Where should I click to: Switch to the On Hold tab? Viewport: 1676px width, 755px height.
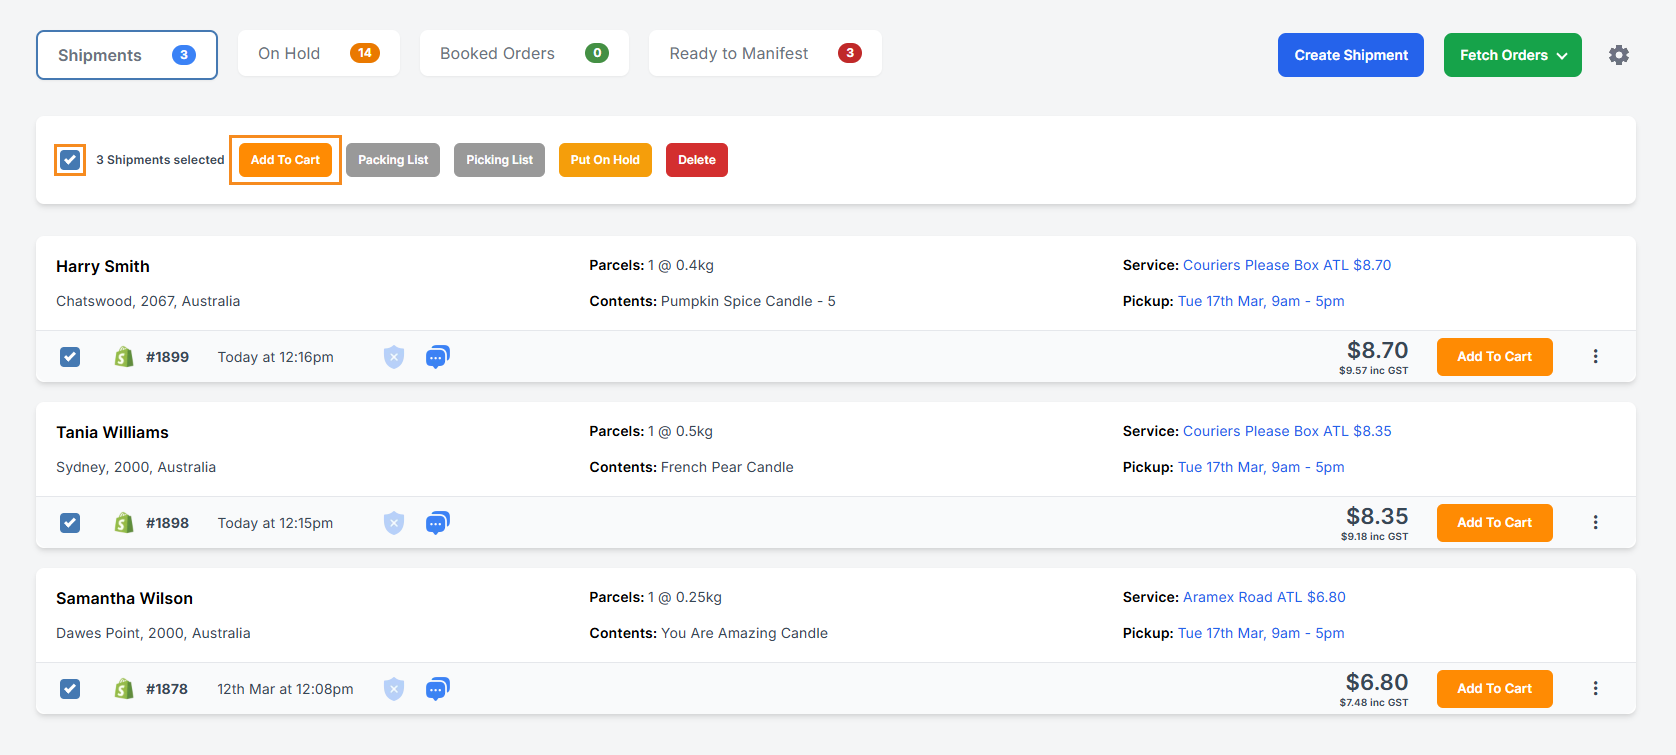(x=318, y=54)
